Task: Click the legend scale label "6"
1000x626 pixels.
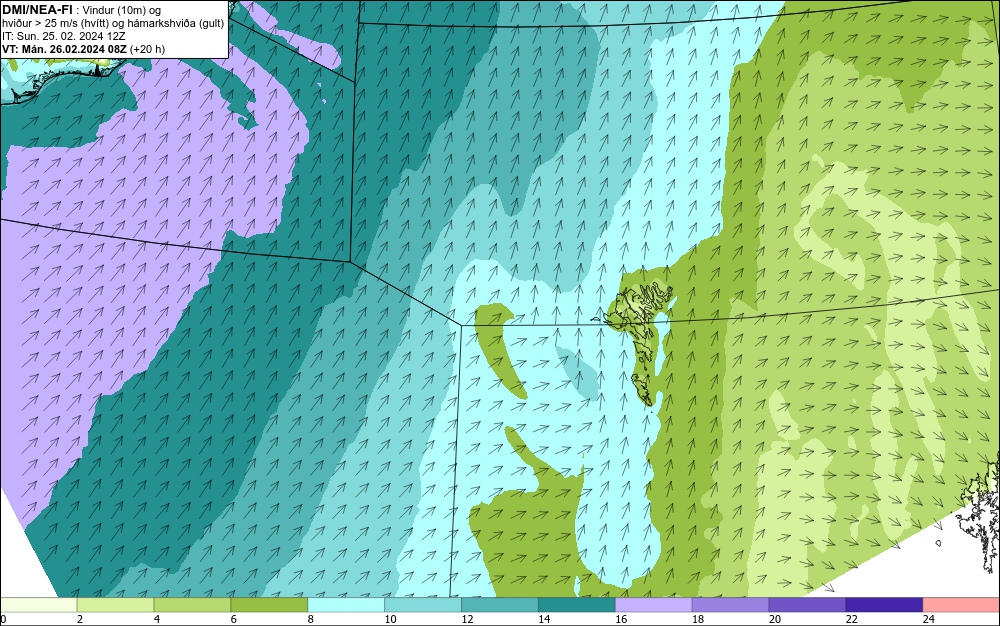Action: point(234,619)
